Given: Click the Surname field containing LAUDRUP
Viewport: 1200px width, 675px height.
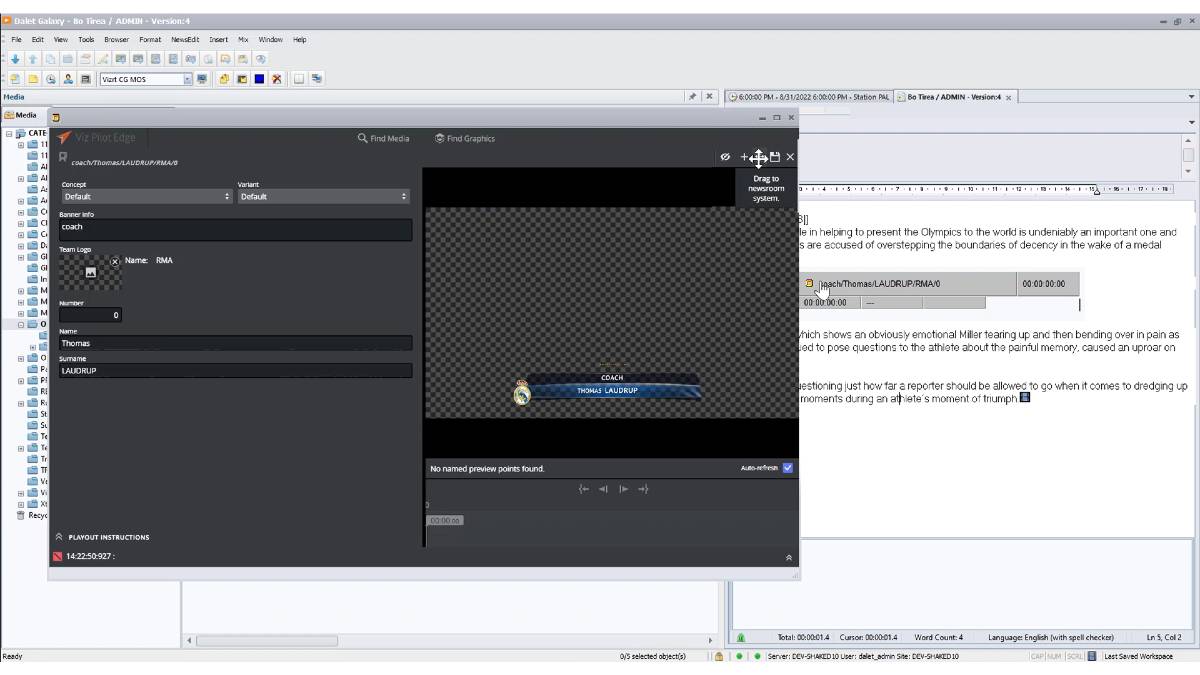Looking at the screenshot, I should [x=235, y=370].
